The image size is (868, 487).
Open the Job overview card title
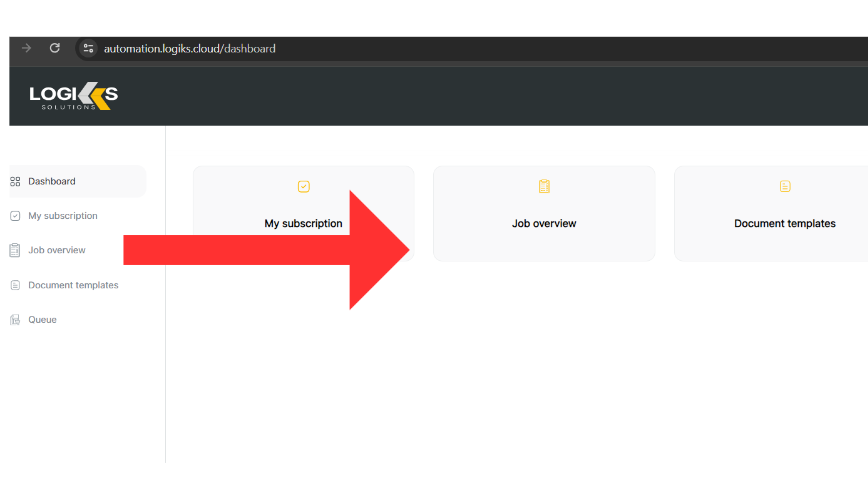[544, 224]
